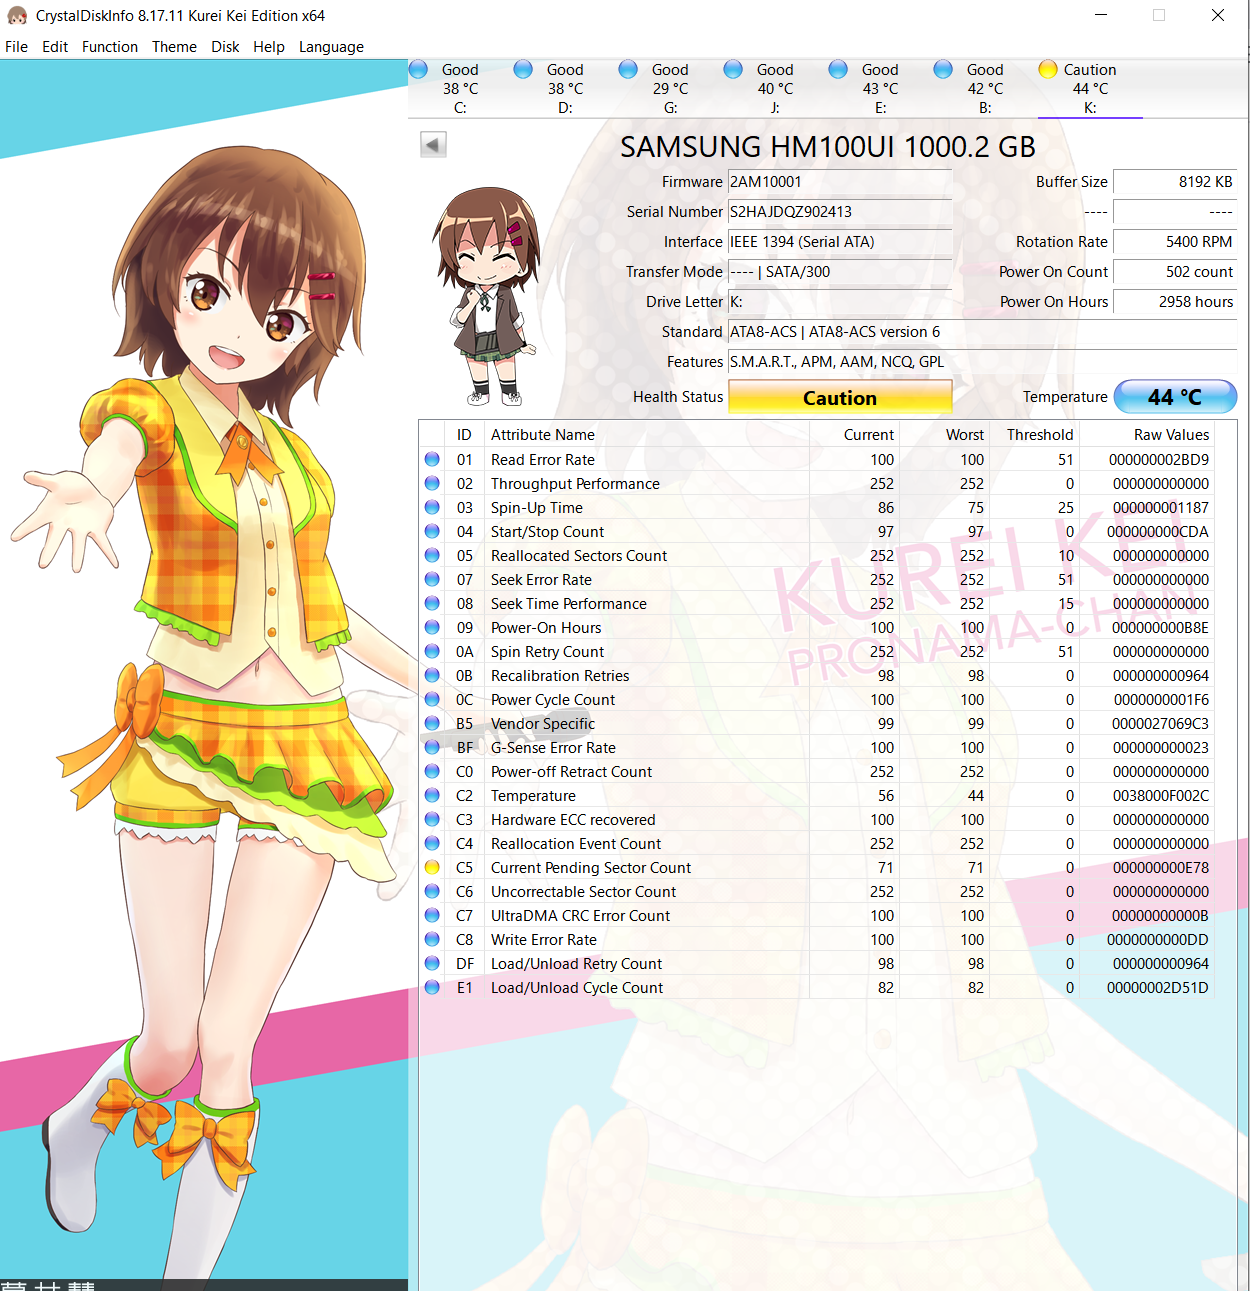Image resolution: width=1250 pixels, height=1291 pixels.
Task: Click status orb of Spin-Up Time row
Action: (432, 507)
